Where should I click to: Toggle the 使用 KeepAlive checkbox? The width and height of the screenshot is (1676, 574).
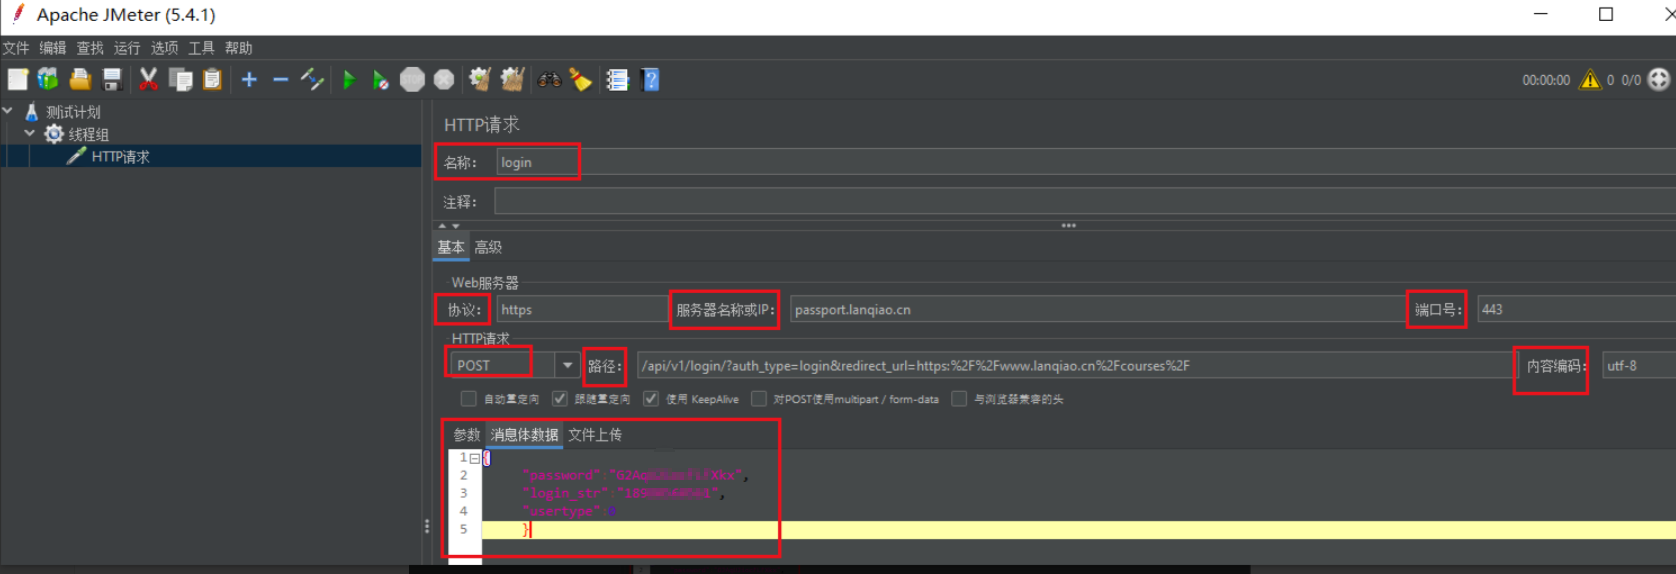point(651,399)
